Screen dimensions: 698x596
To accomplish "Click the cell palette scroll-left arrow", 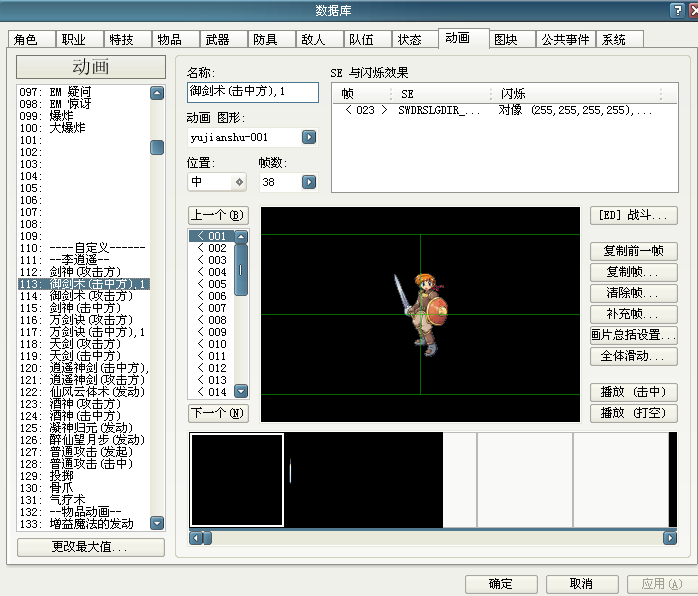I will coord(195,538).
